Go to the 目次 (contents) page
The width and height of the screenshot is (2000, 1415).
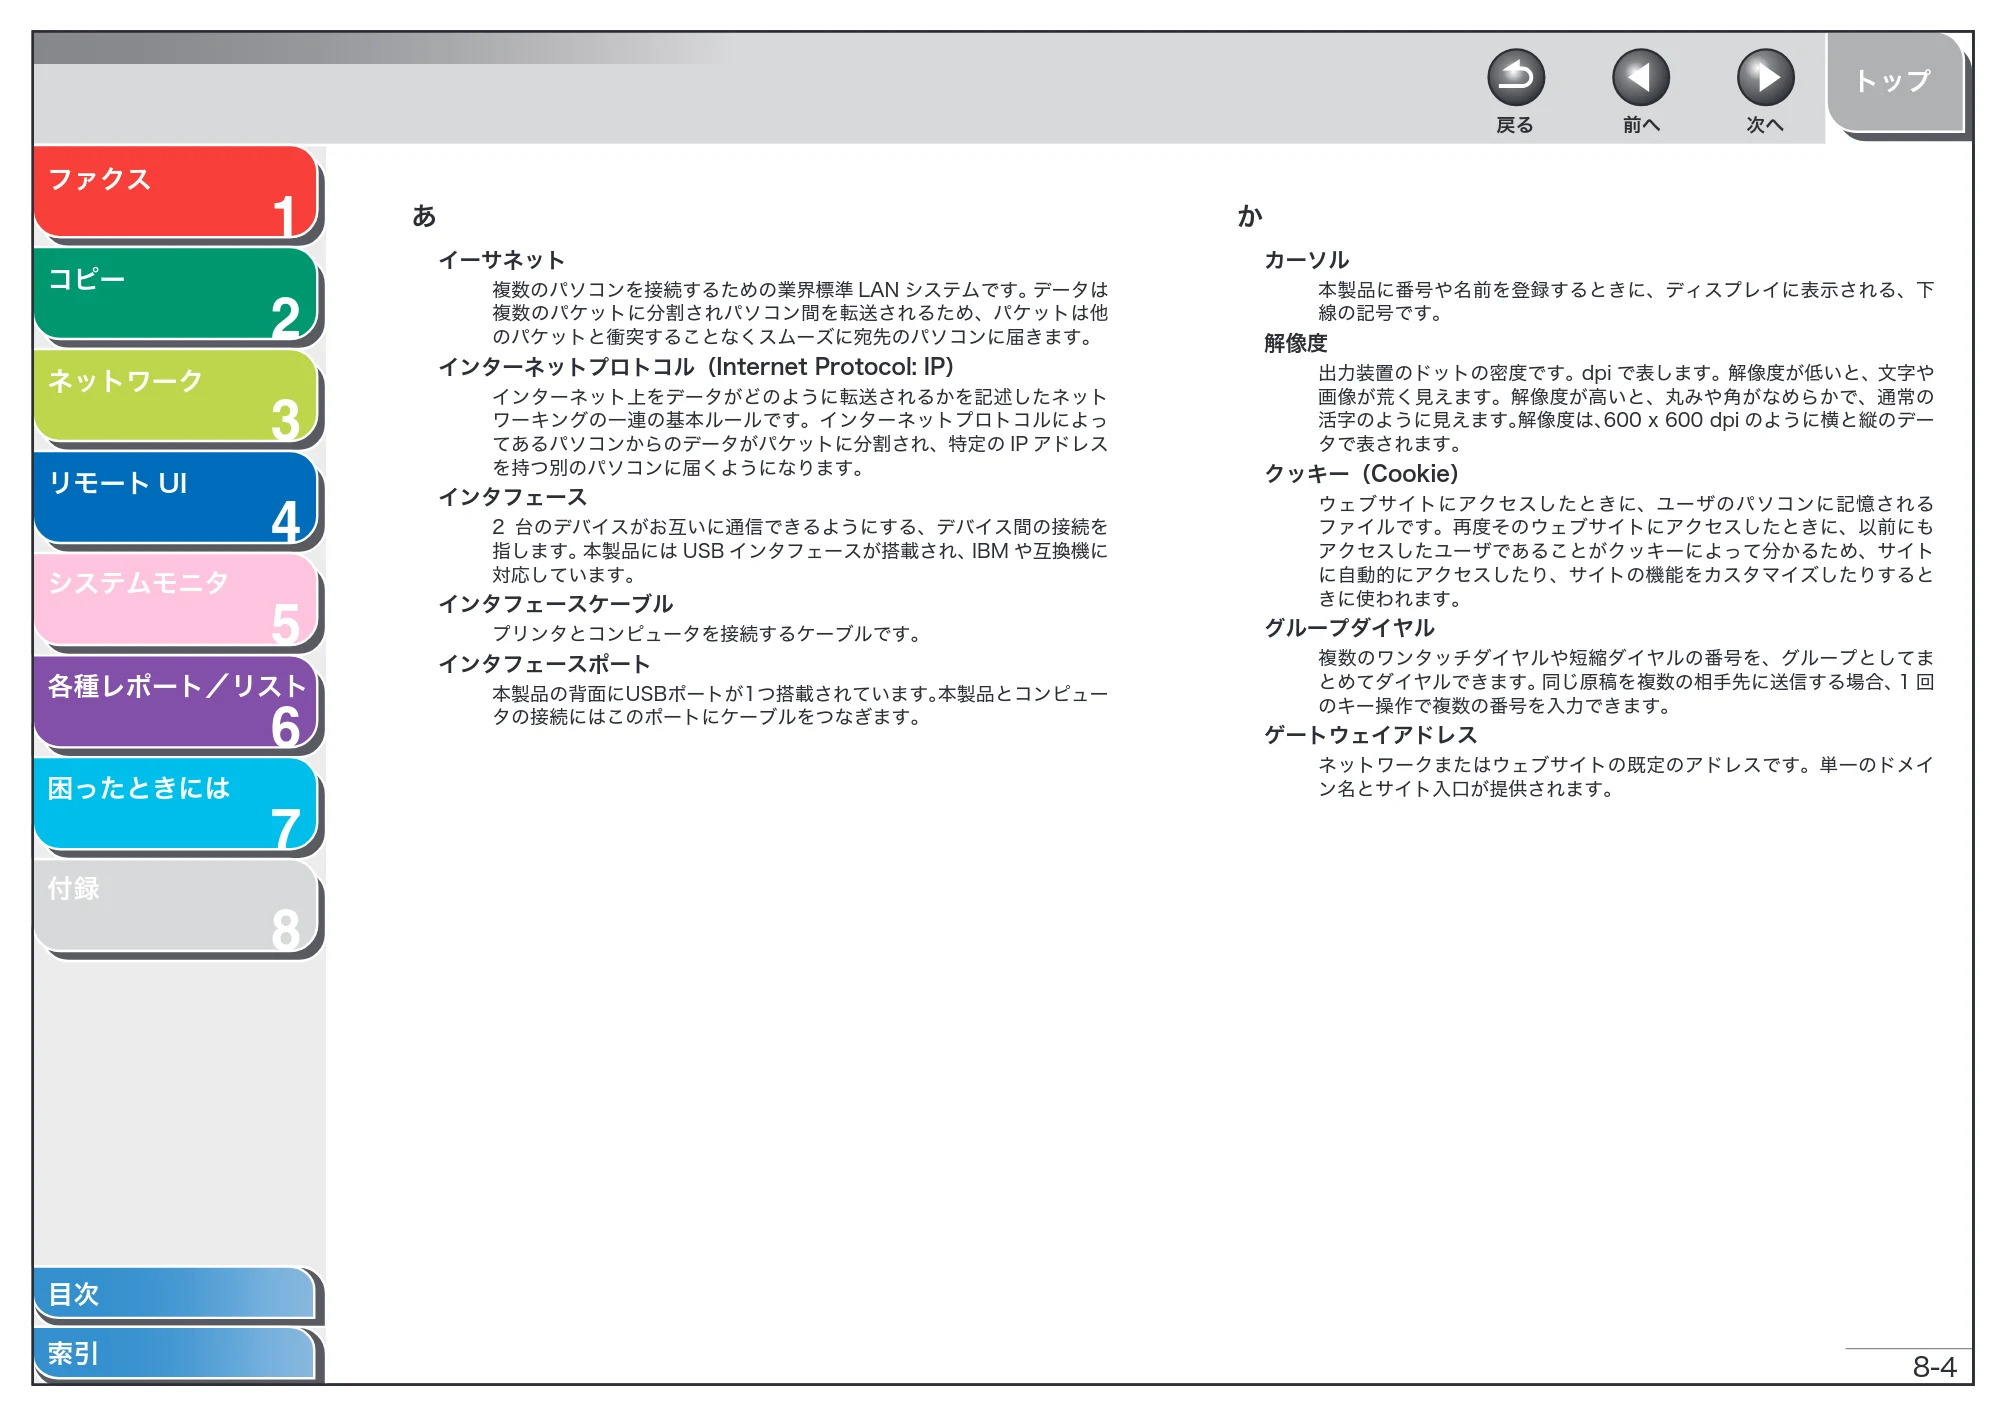click(x=175, y=1294)
